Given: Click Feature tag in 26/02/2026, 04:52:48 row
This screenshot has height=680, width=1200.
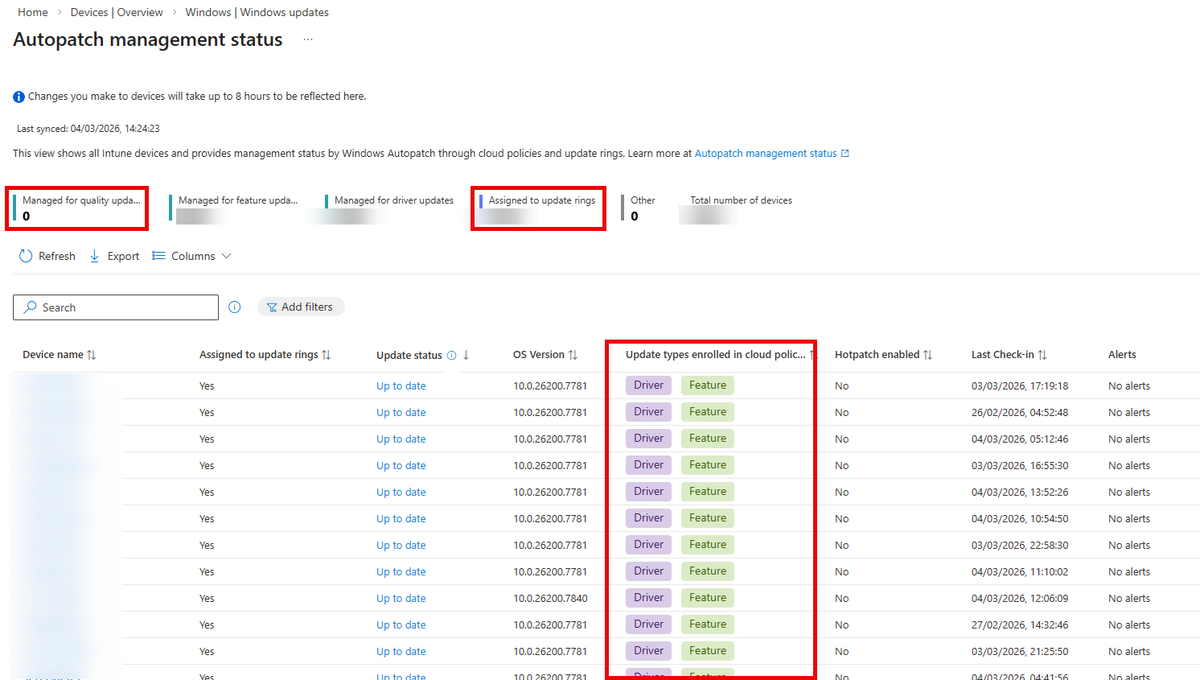Looking at the screenshot, I should coord(707,411).
